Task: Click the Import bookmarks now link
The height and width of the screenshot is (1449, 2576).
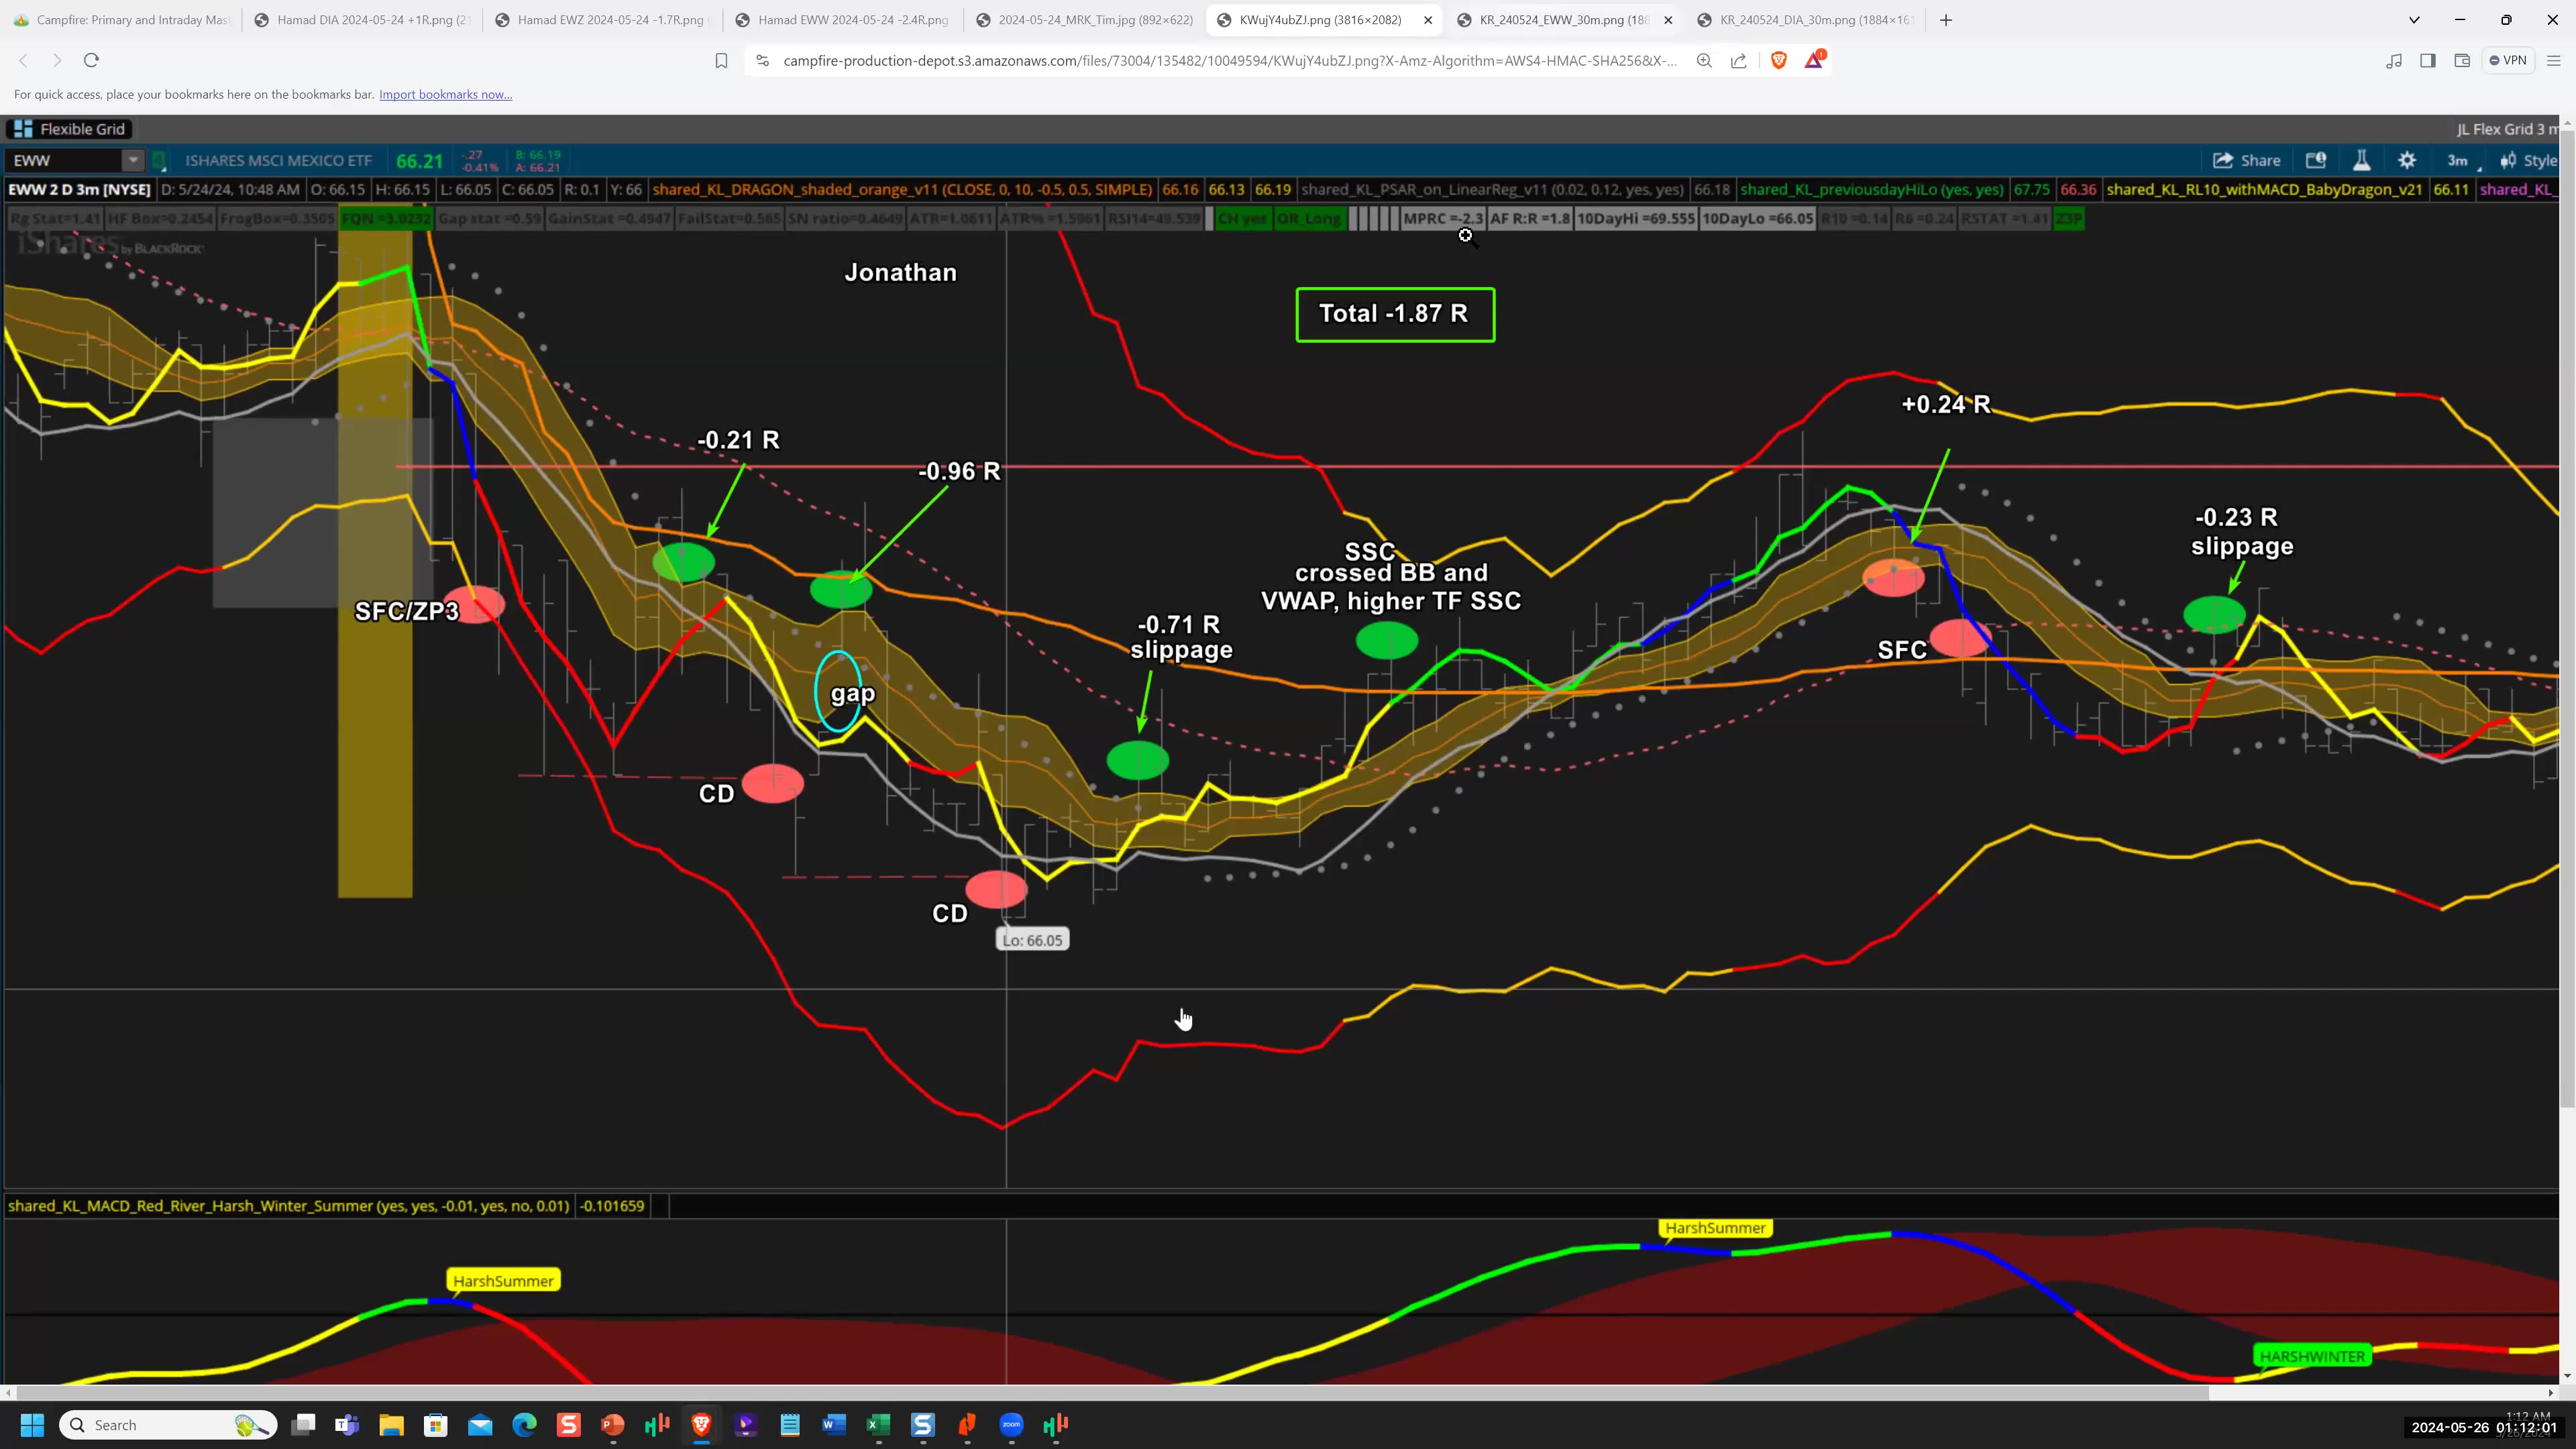Action: (x=445, y=94)
